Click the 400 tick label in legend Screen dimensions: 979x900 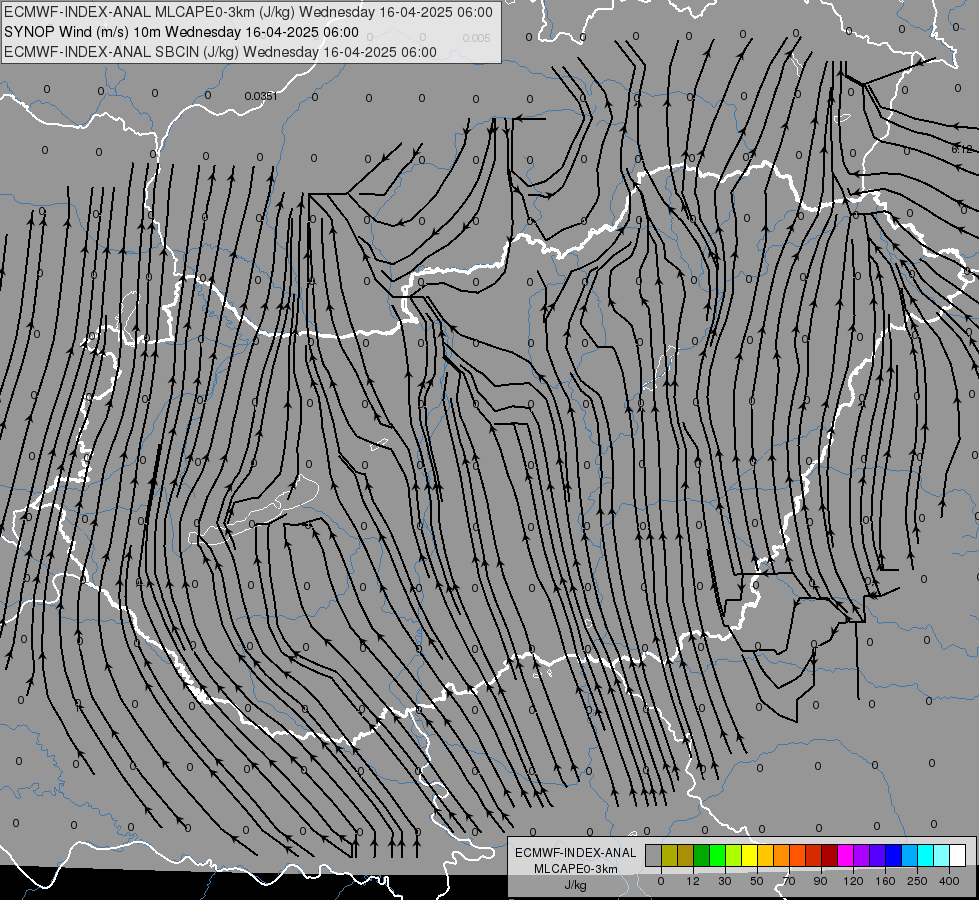click(949, 881)
